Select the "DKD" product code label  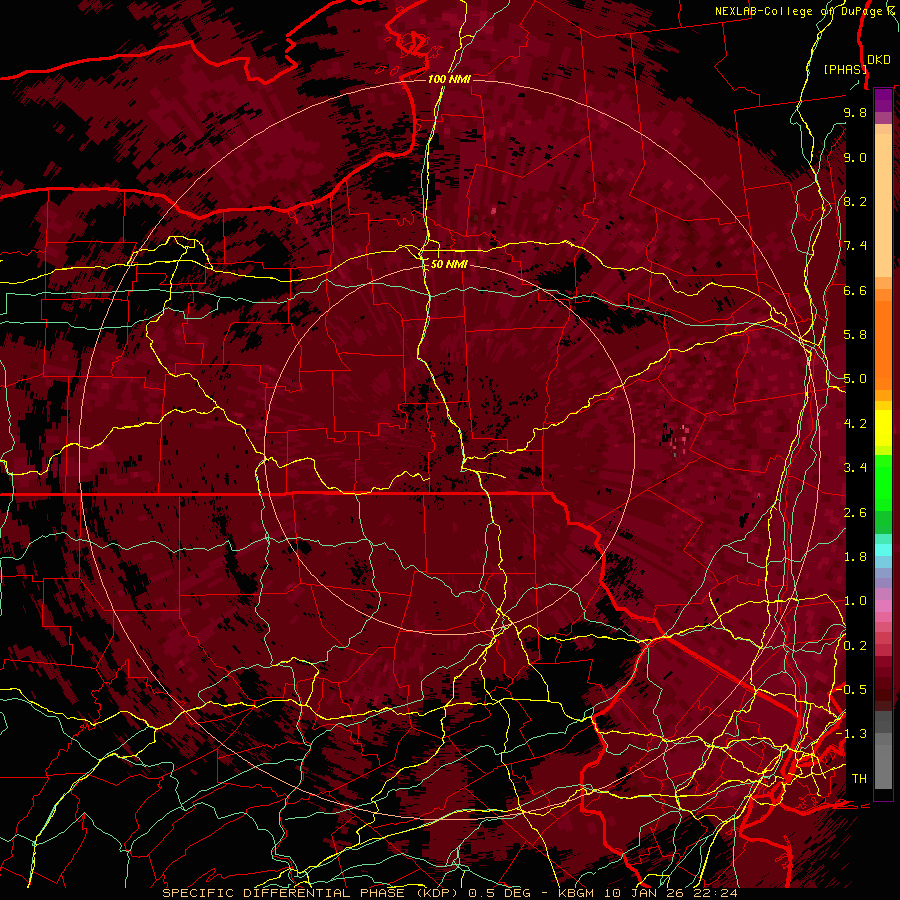[879, 60]
